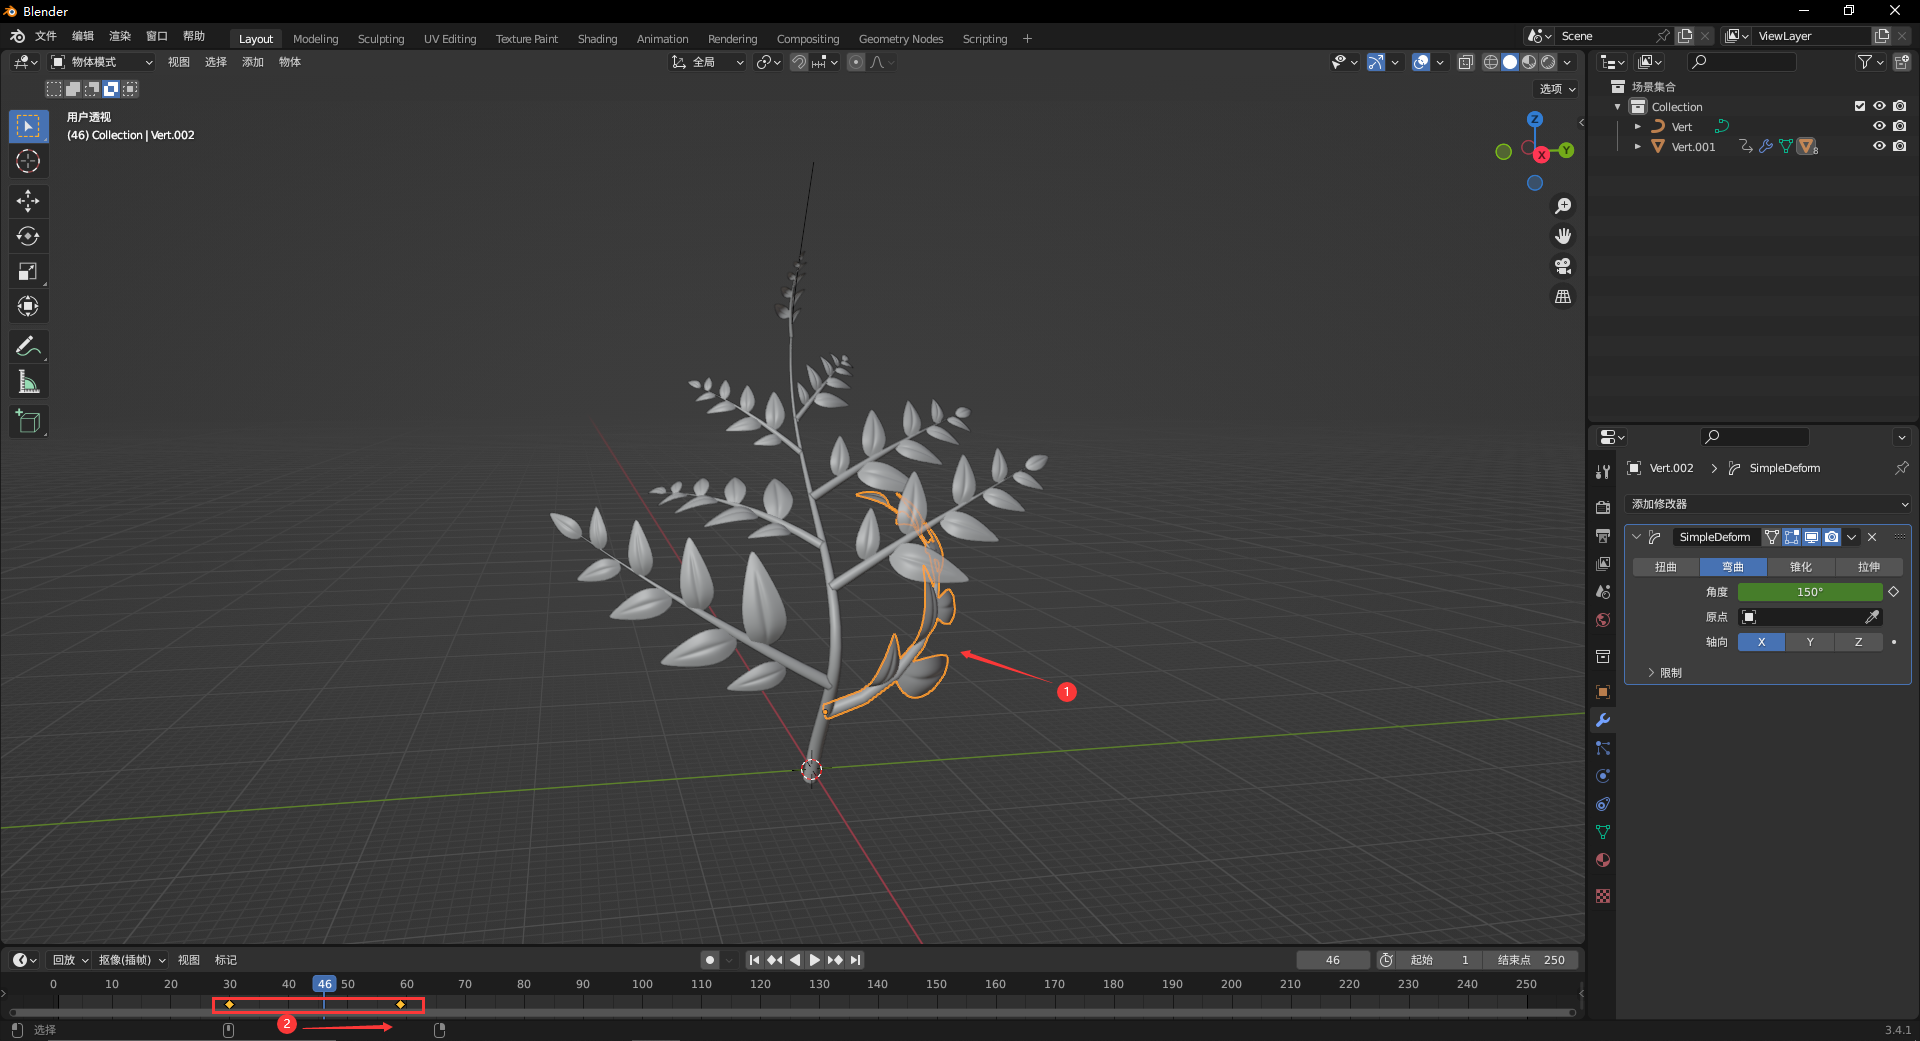Toggle X-ray display in the viewport

1466,62
